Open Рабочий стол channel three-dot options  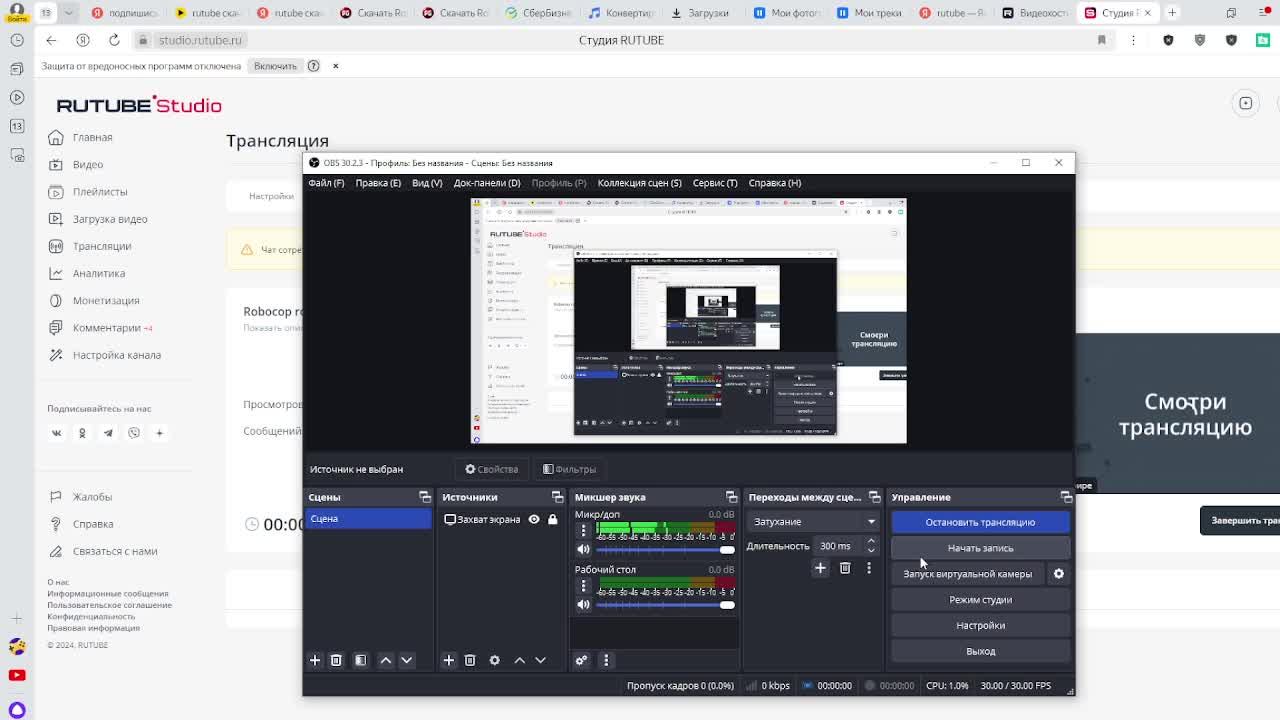click(x=584, y=585)
